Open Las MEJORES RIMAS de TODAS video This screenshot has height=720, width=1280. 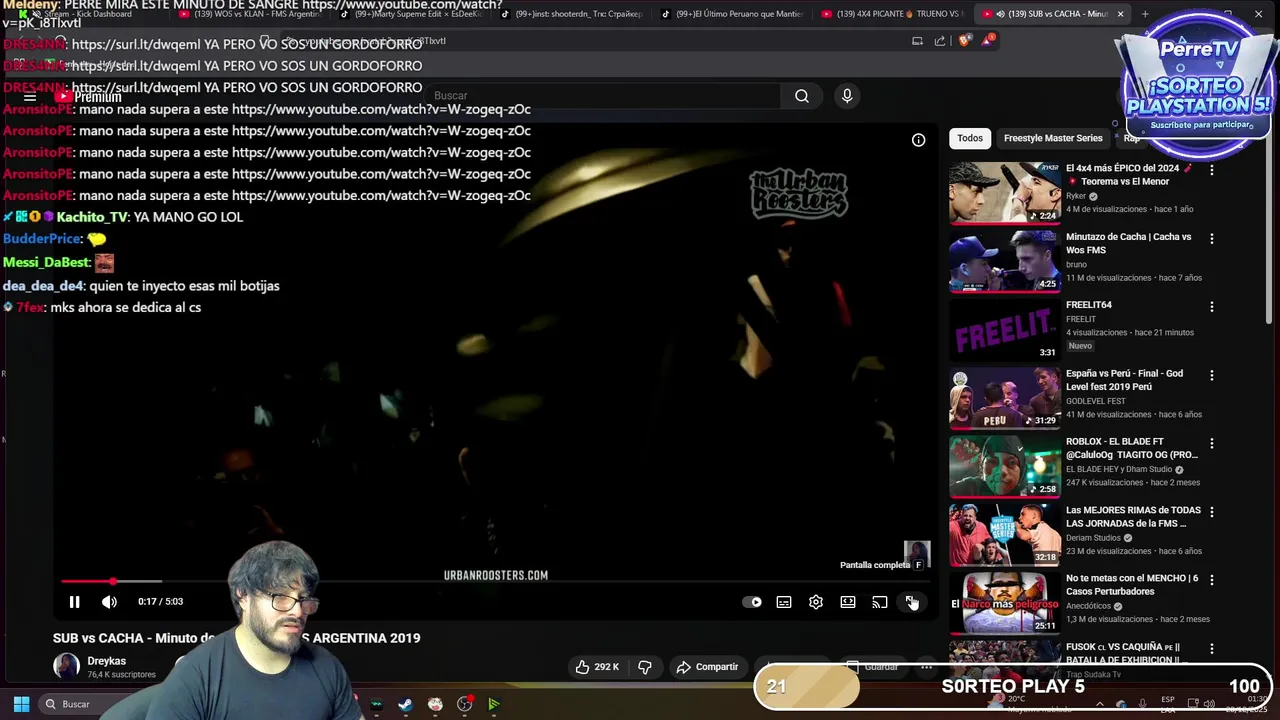tap(1133, 516)
